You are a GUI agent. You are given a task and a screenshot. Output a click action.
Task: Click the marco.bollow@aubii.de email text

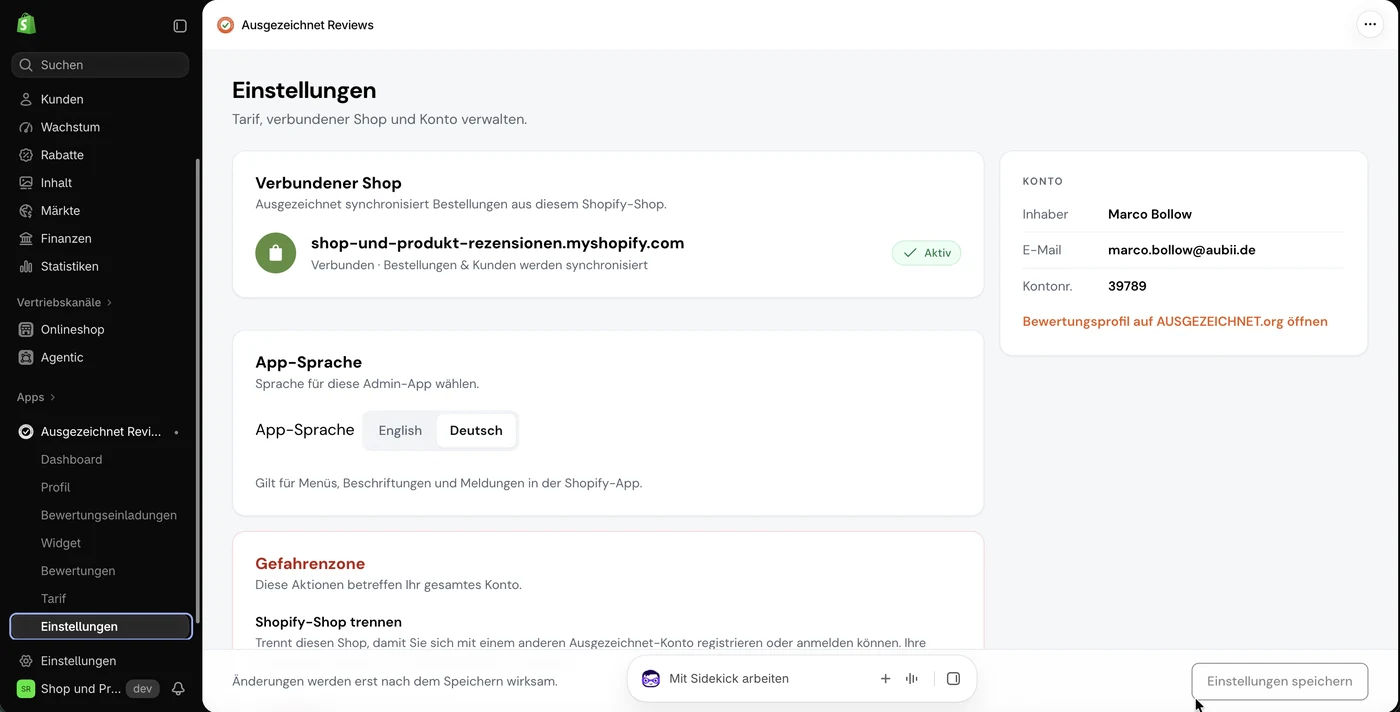[1182, 250]
